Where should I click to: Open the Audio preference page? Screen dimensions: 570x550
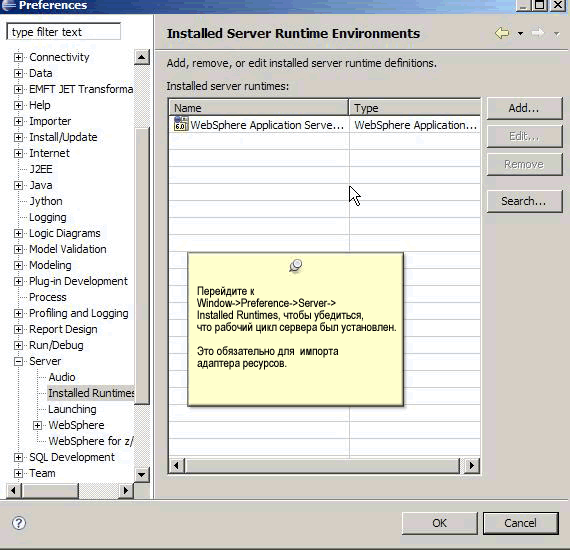point(62,377)
